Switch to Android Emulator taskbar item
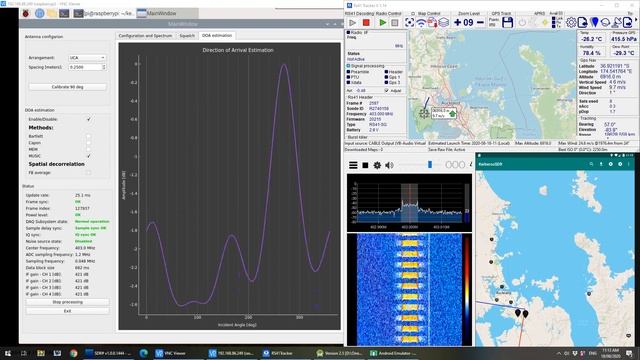This screenshot has height=360, width=640. (393, 353)
